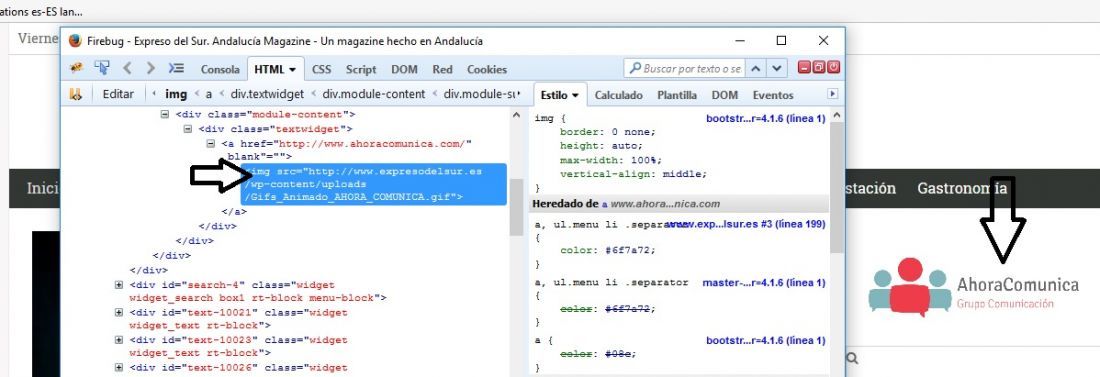
Task: Switch to the Consola panel
Action: pyautogui.click(x=220, y=70)
